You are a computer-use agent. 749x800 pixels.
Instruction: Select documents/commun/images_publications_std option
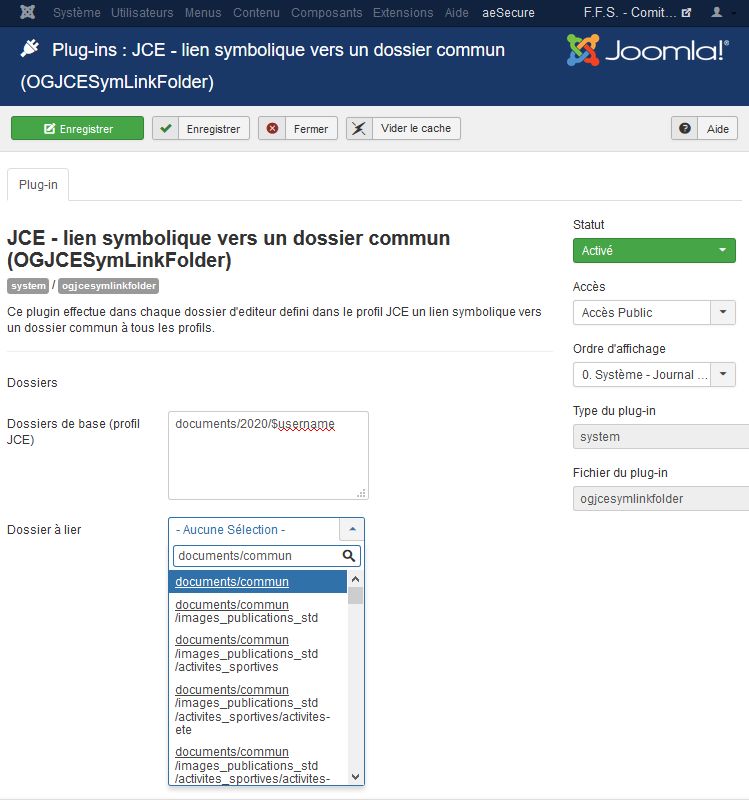(258, 611)
